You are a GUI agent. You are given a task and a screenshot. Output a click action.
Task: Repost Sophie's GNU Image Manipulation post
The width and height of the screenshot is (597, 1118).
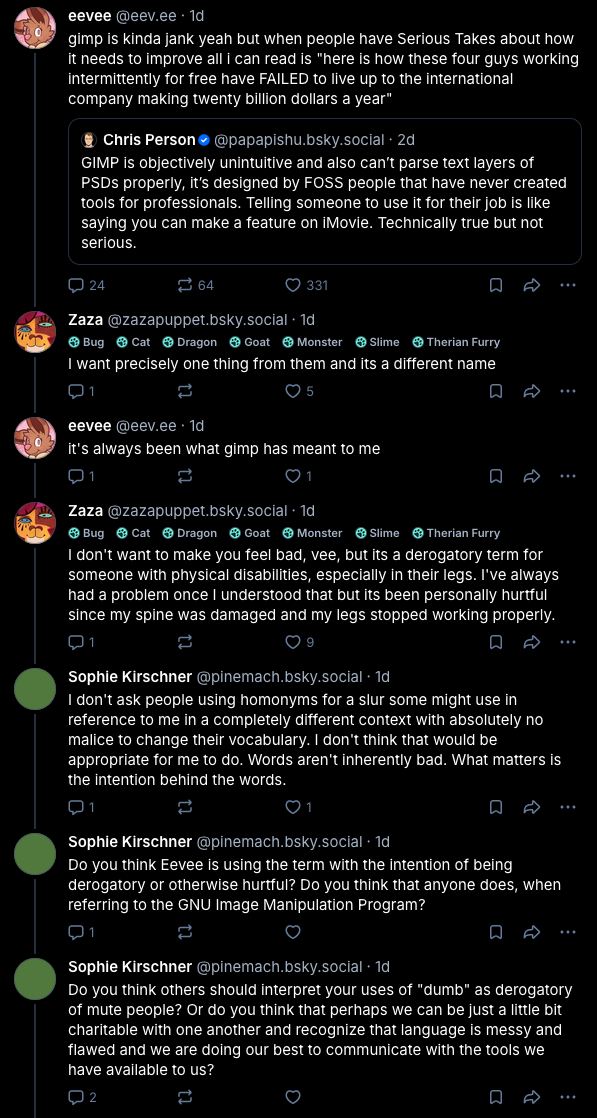click(184, 932)
